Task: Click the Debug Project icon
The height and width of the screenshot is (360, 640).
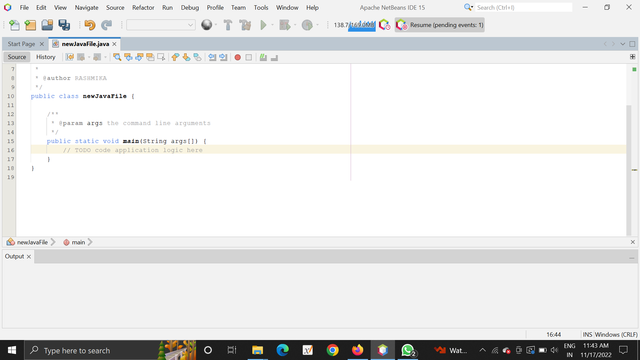Action: (x=284, y=25)
